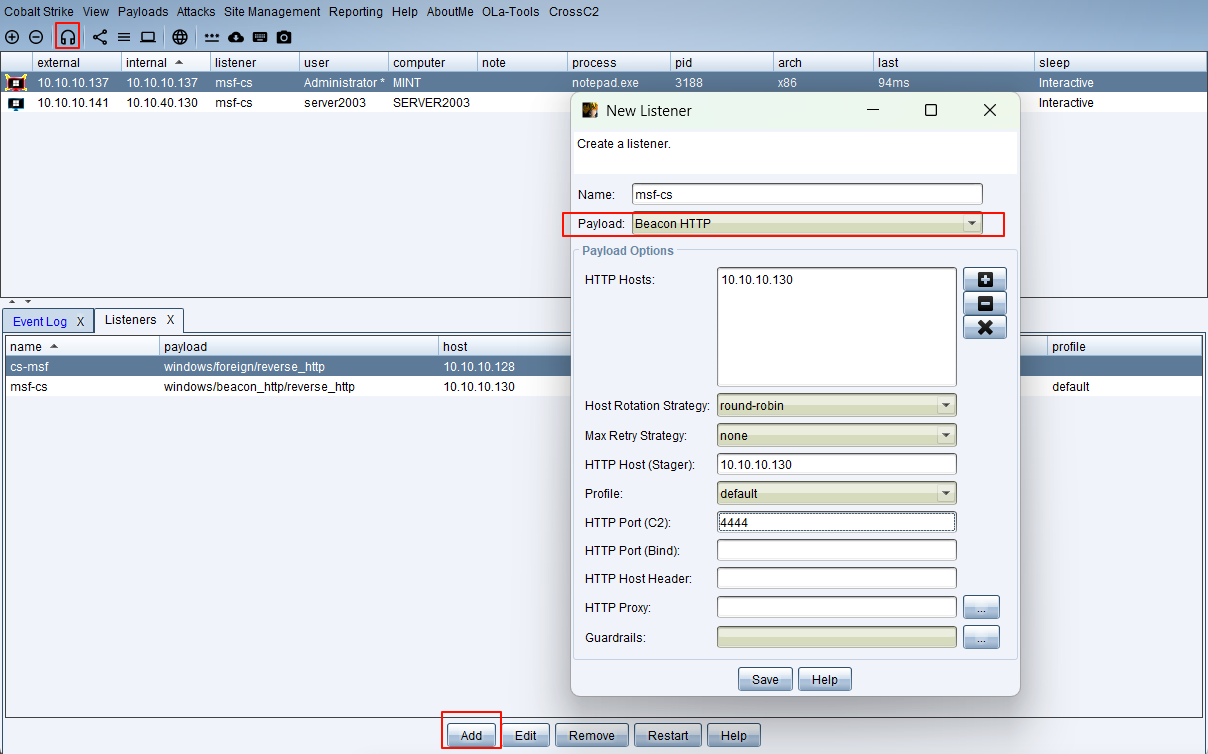Click the payload column header

300,346
